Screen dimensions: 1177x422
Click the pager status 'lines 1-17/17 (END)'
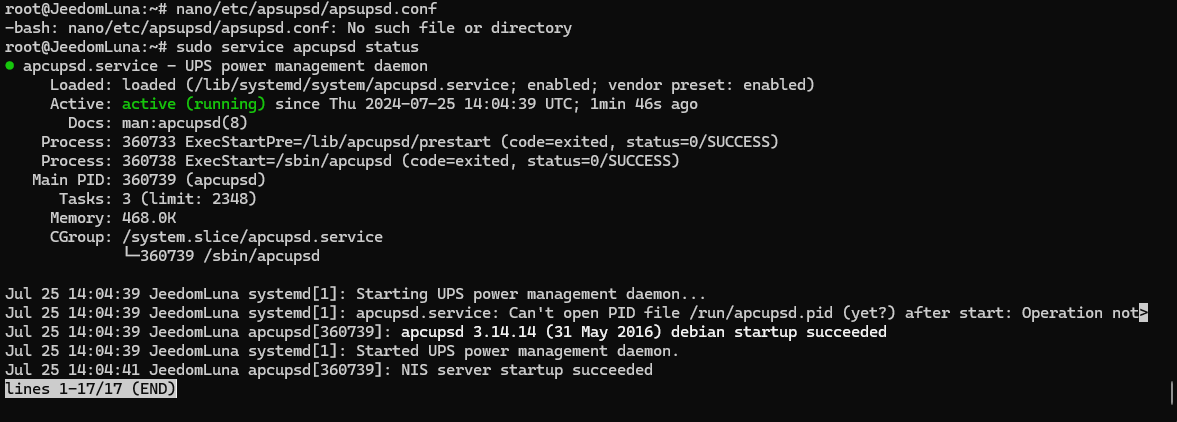click(91, 390)
